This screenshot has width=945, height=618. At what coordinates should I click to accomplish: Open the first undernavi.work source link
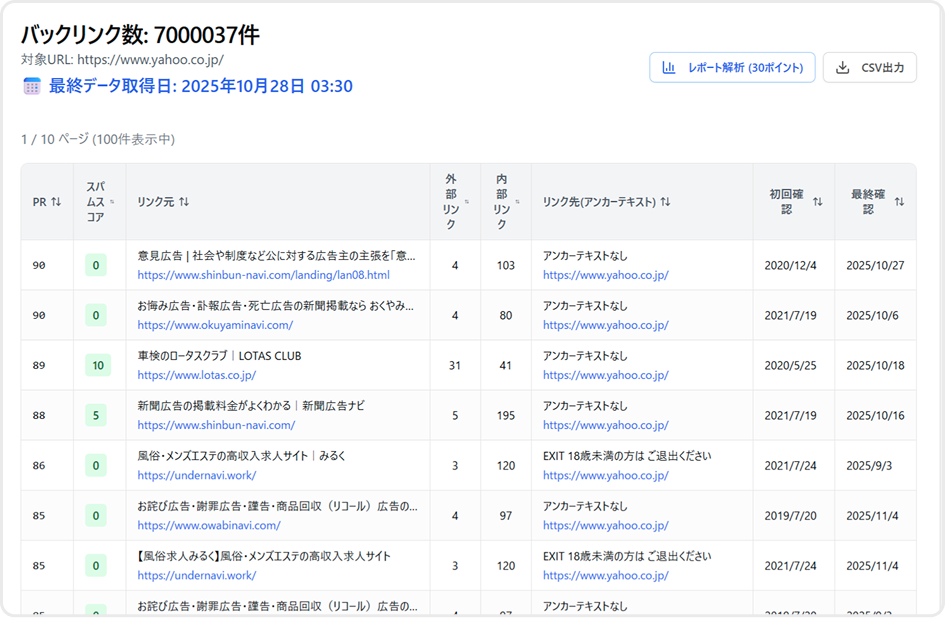(197, 475)
